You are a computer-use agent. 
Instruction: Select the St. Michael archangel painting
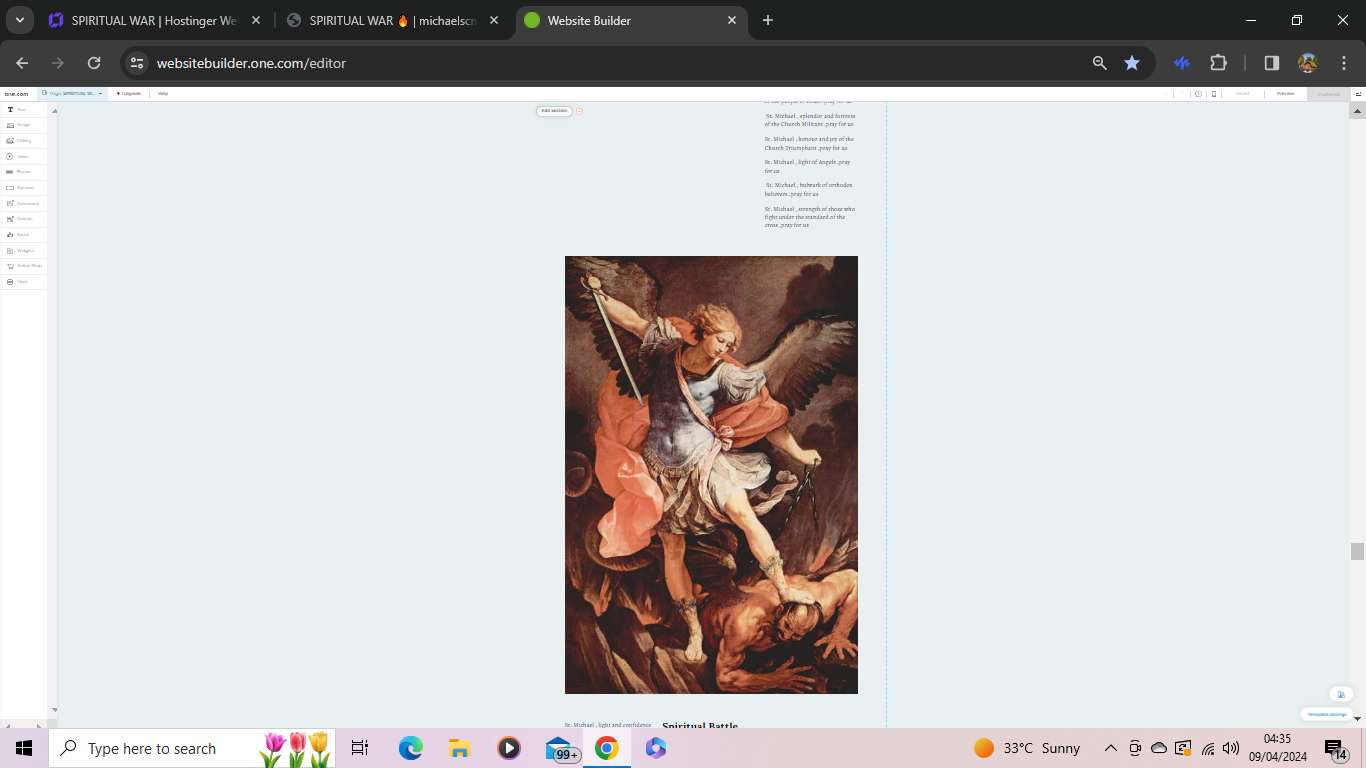click(x=711, y=475)
